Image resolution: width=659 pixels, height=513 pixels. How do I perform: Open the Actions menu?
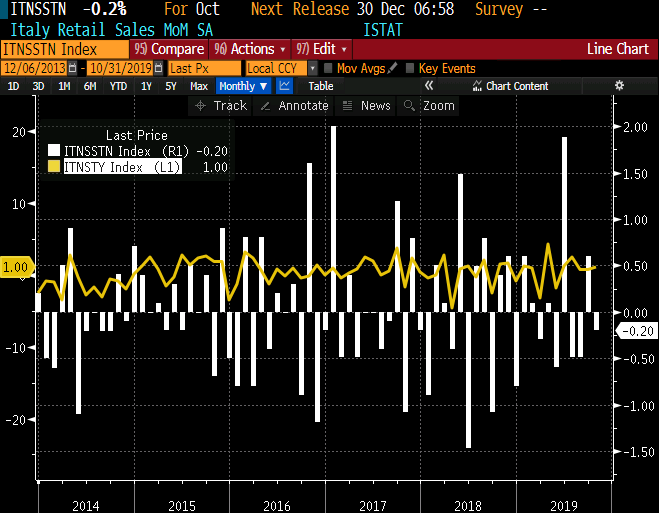[248, 49]
